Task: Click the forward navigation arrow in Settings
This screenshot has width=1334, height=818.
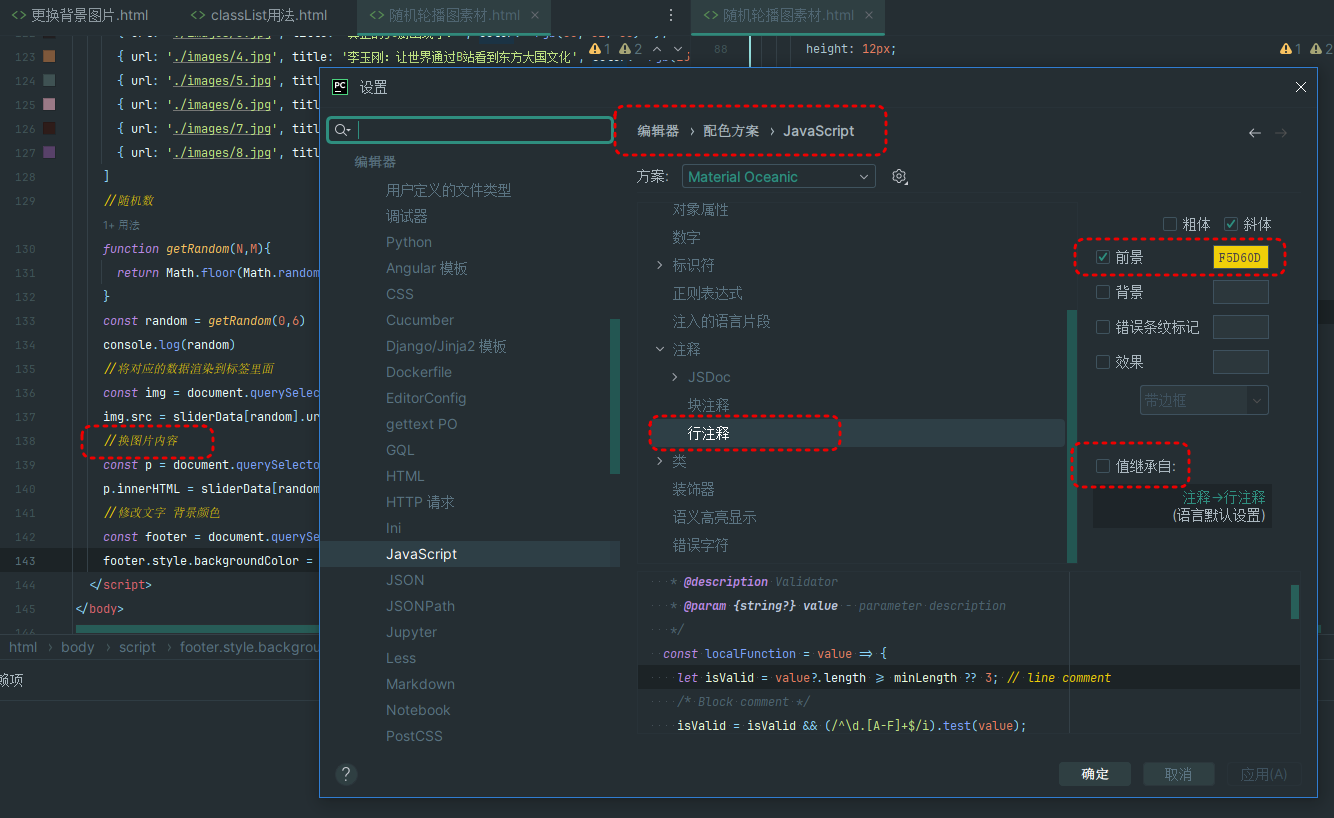Action: [1281, 133]
